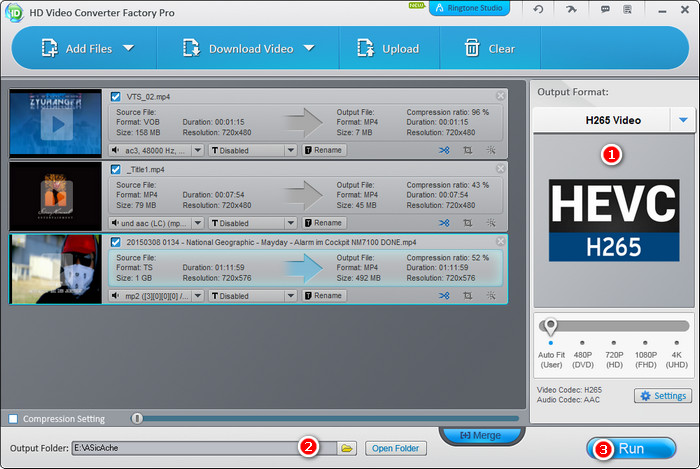Open the crop tool for the Mayday file
700x469 pixels.
(467, 296)
